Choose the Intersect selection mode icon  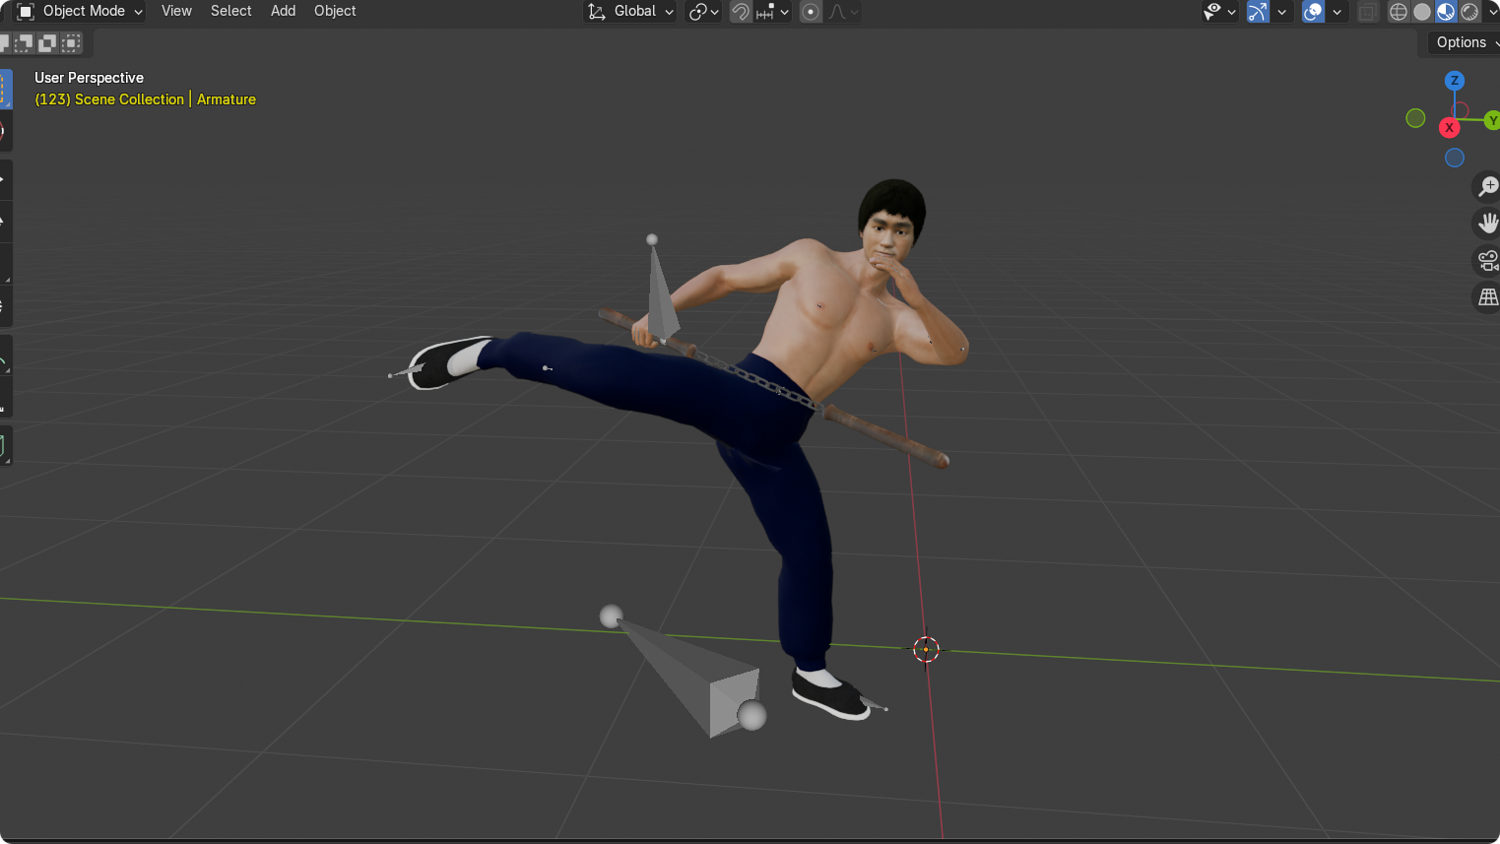[x=71, y=43]
